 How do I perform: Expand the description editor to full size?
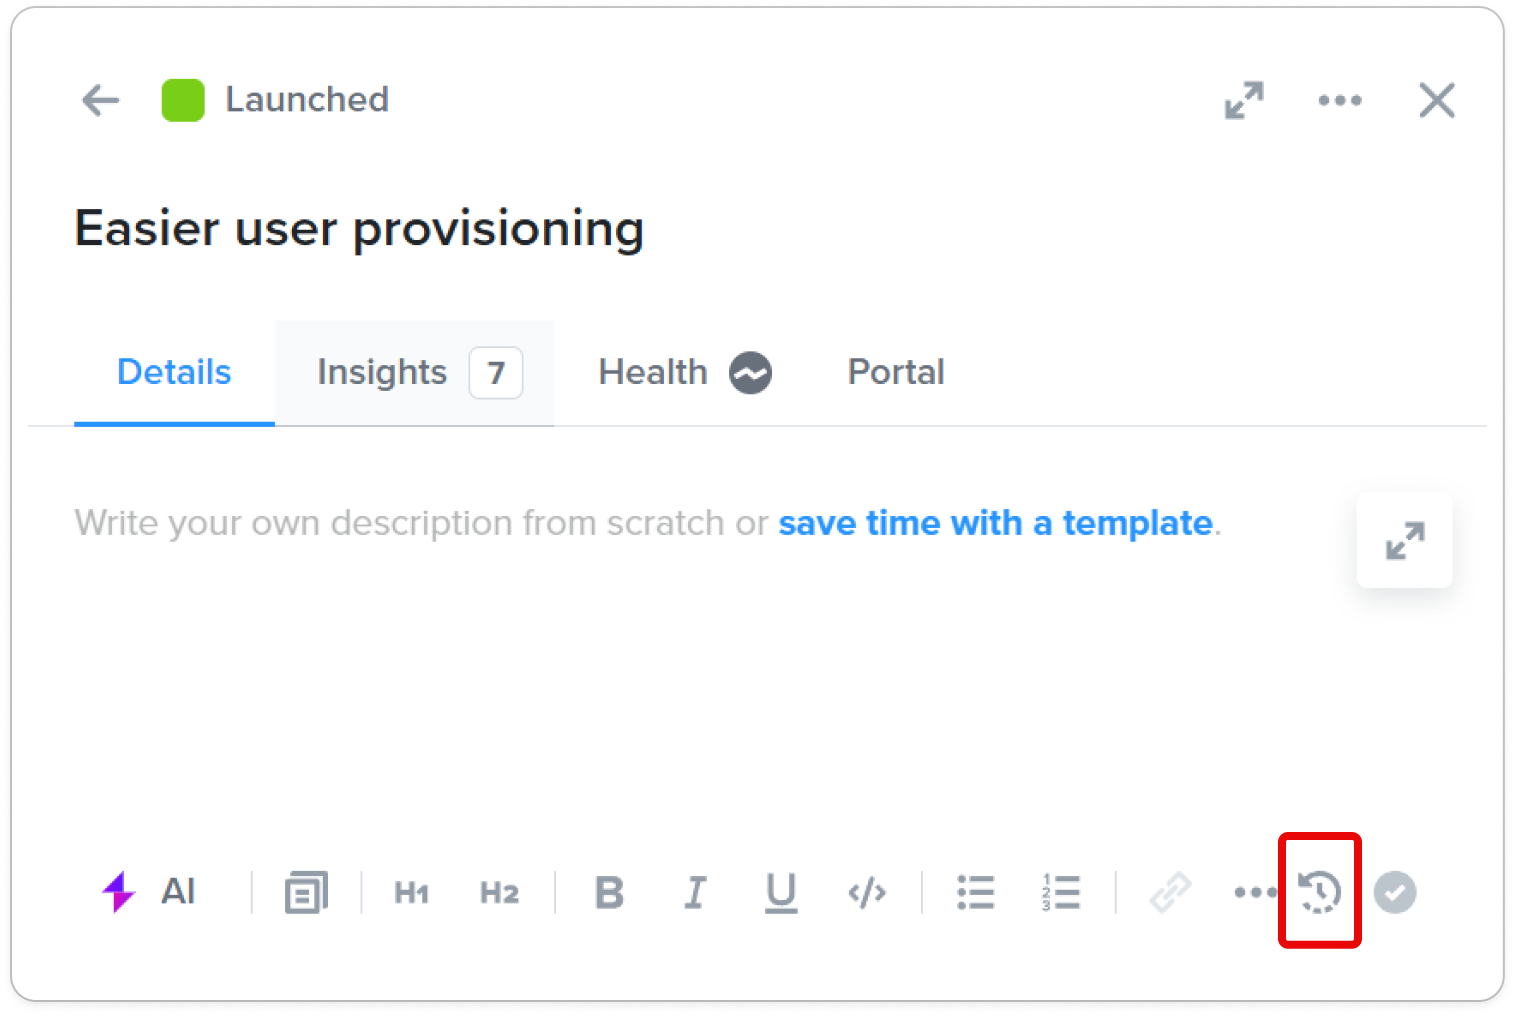[x=1405, y=540]
